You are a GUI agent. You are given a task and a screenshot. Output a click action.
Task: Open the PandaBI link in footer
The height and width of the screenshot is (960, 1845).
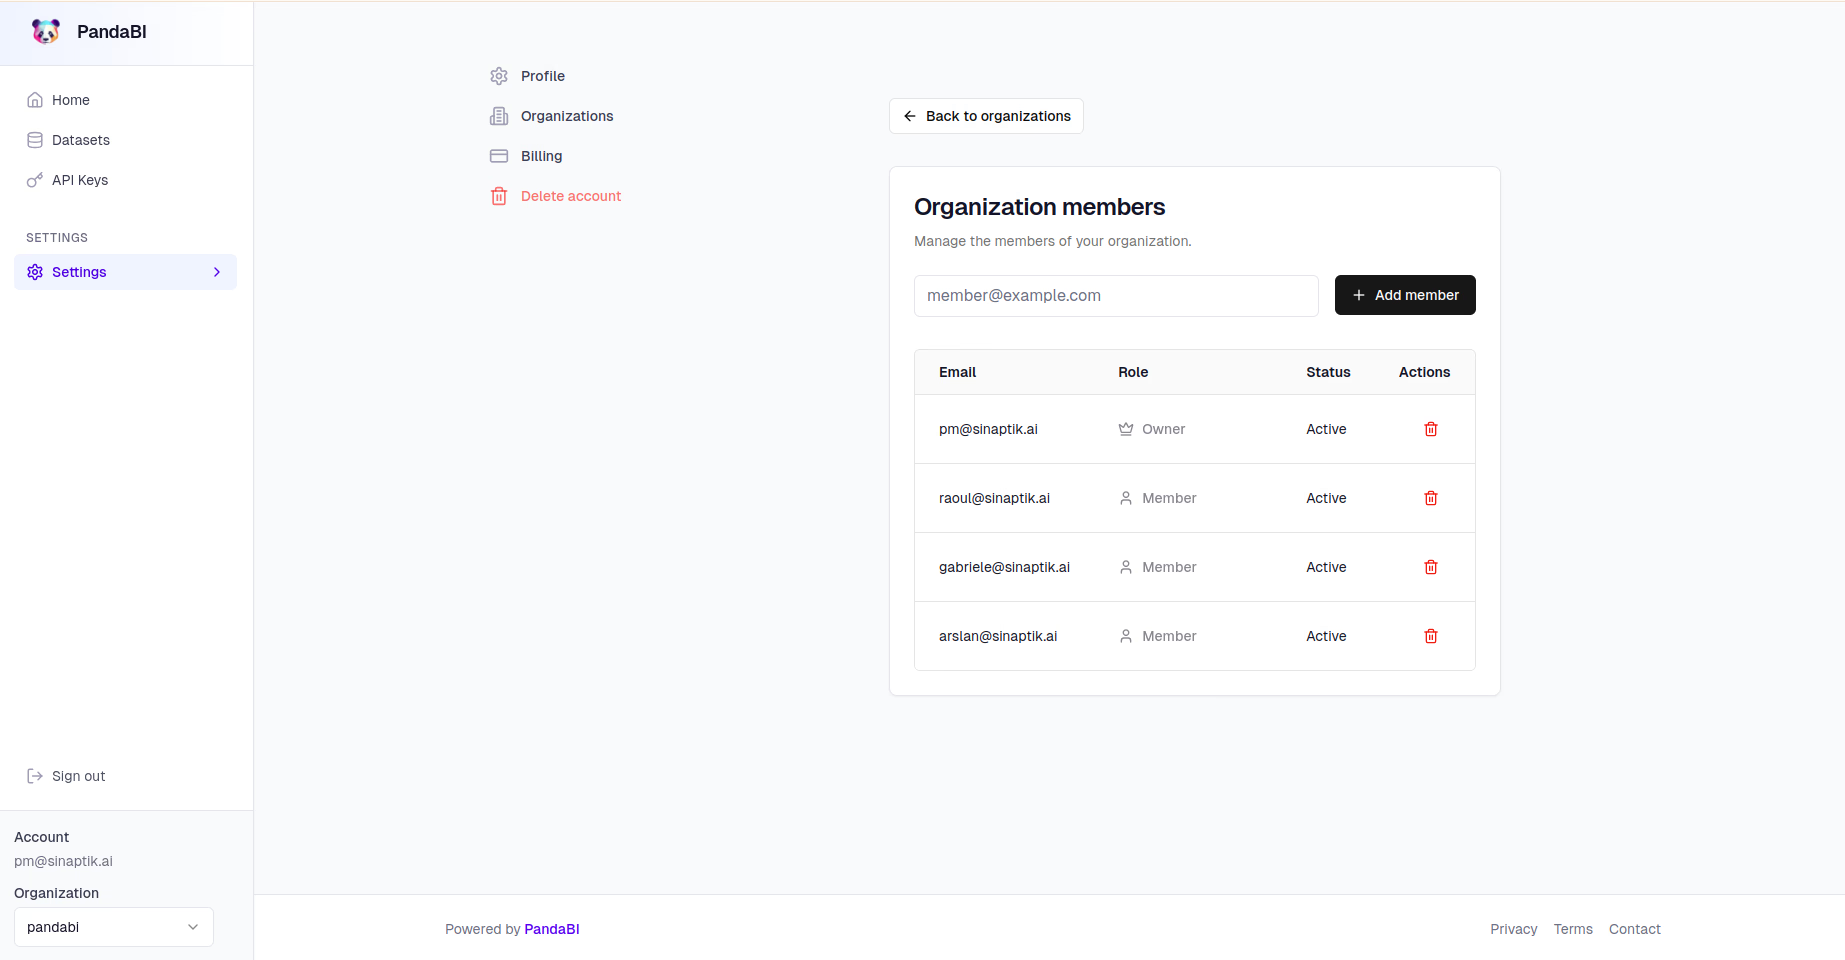[x=552, y=929]
